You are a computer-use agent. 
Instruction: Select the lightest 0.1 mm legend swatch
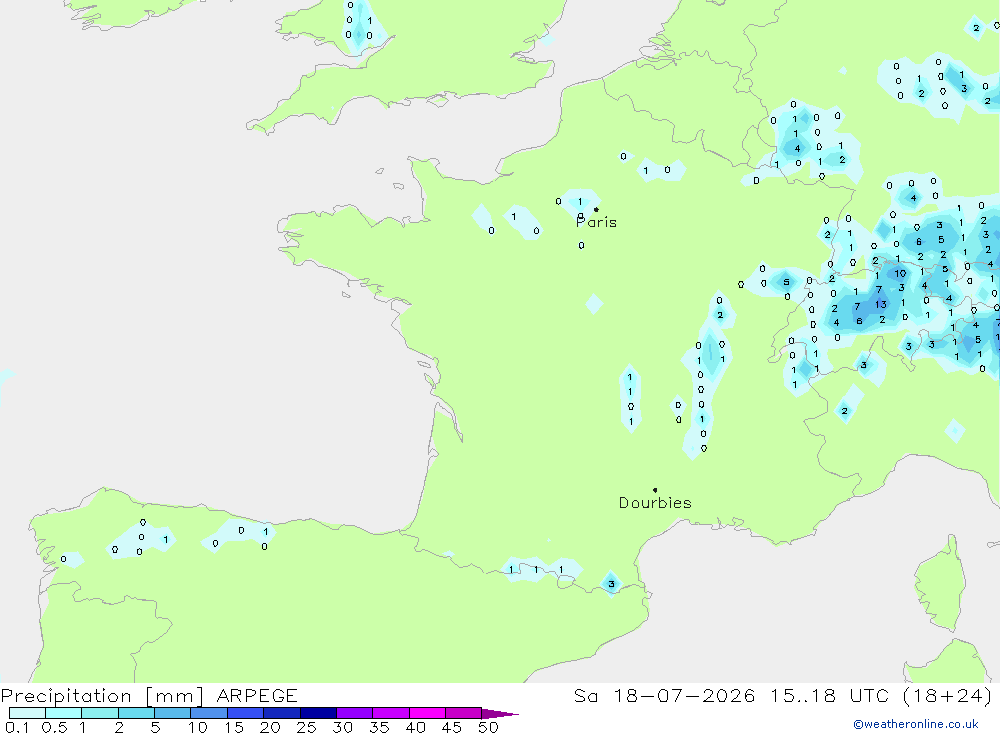[27, 713]
